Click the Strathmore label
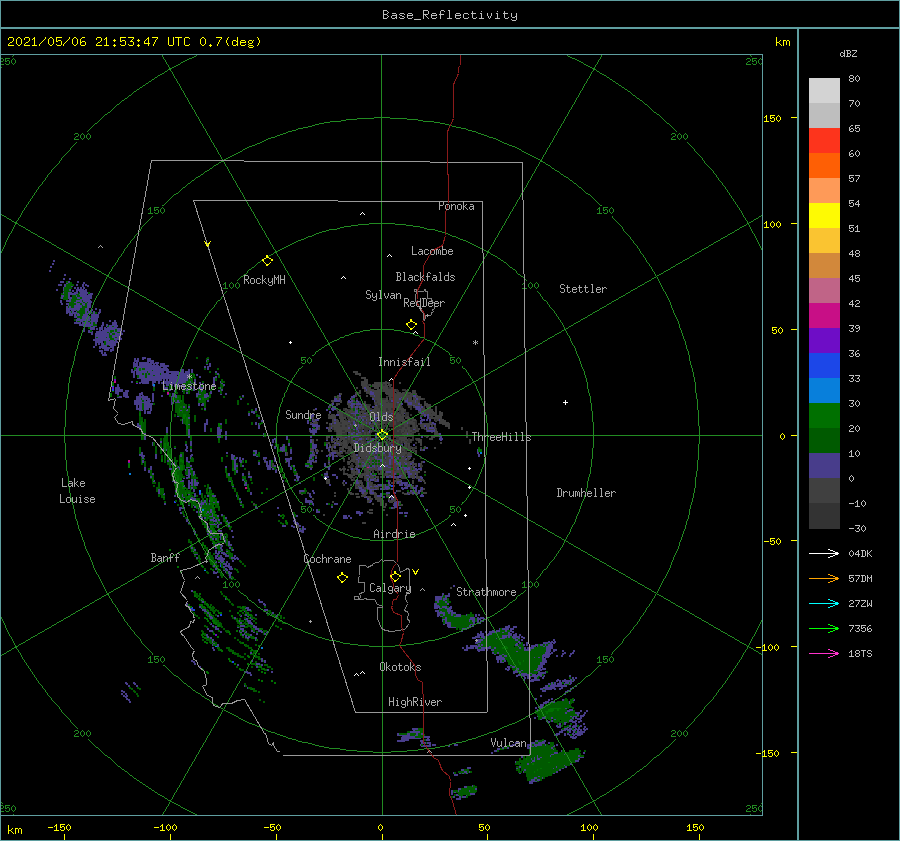 (x=486, y=592)
